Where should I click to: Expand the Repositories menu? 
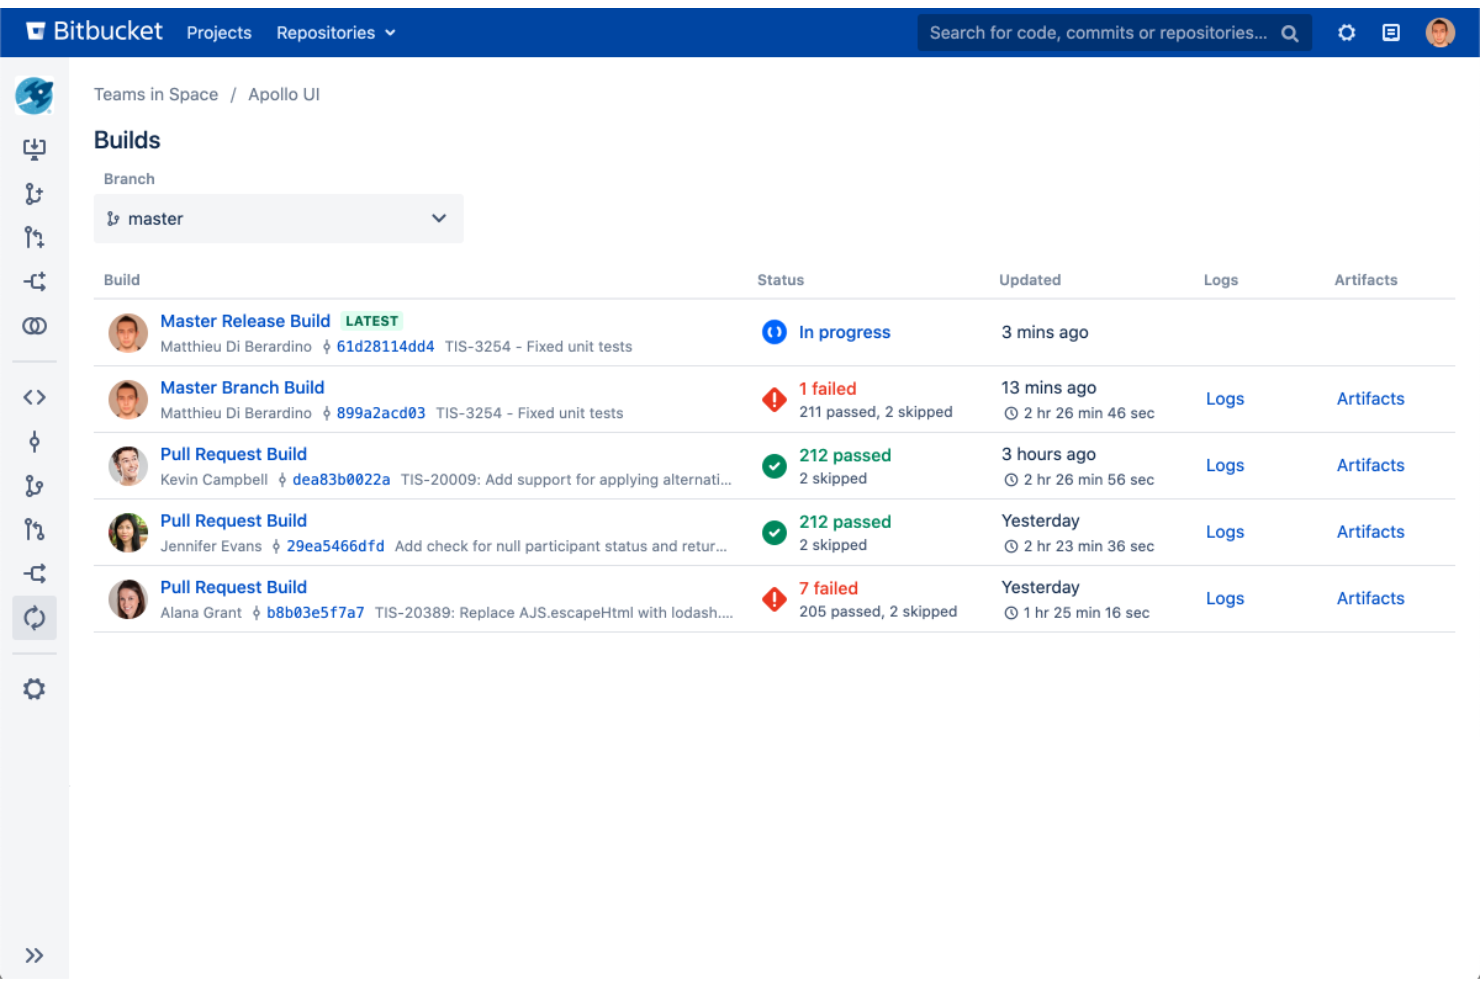point(335,32)
